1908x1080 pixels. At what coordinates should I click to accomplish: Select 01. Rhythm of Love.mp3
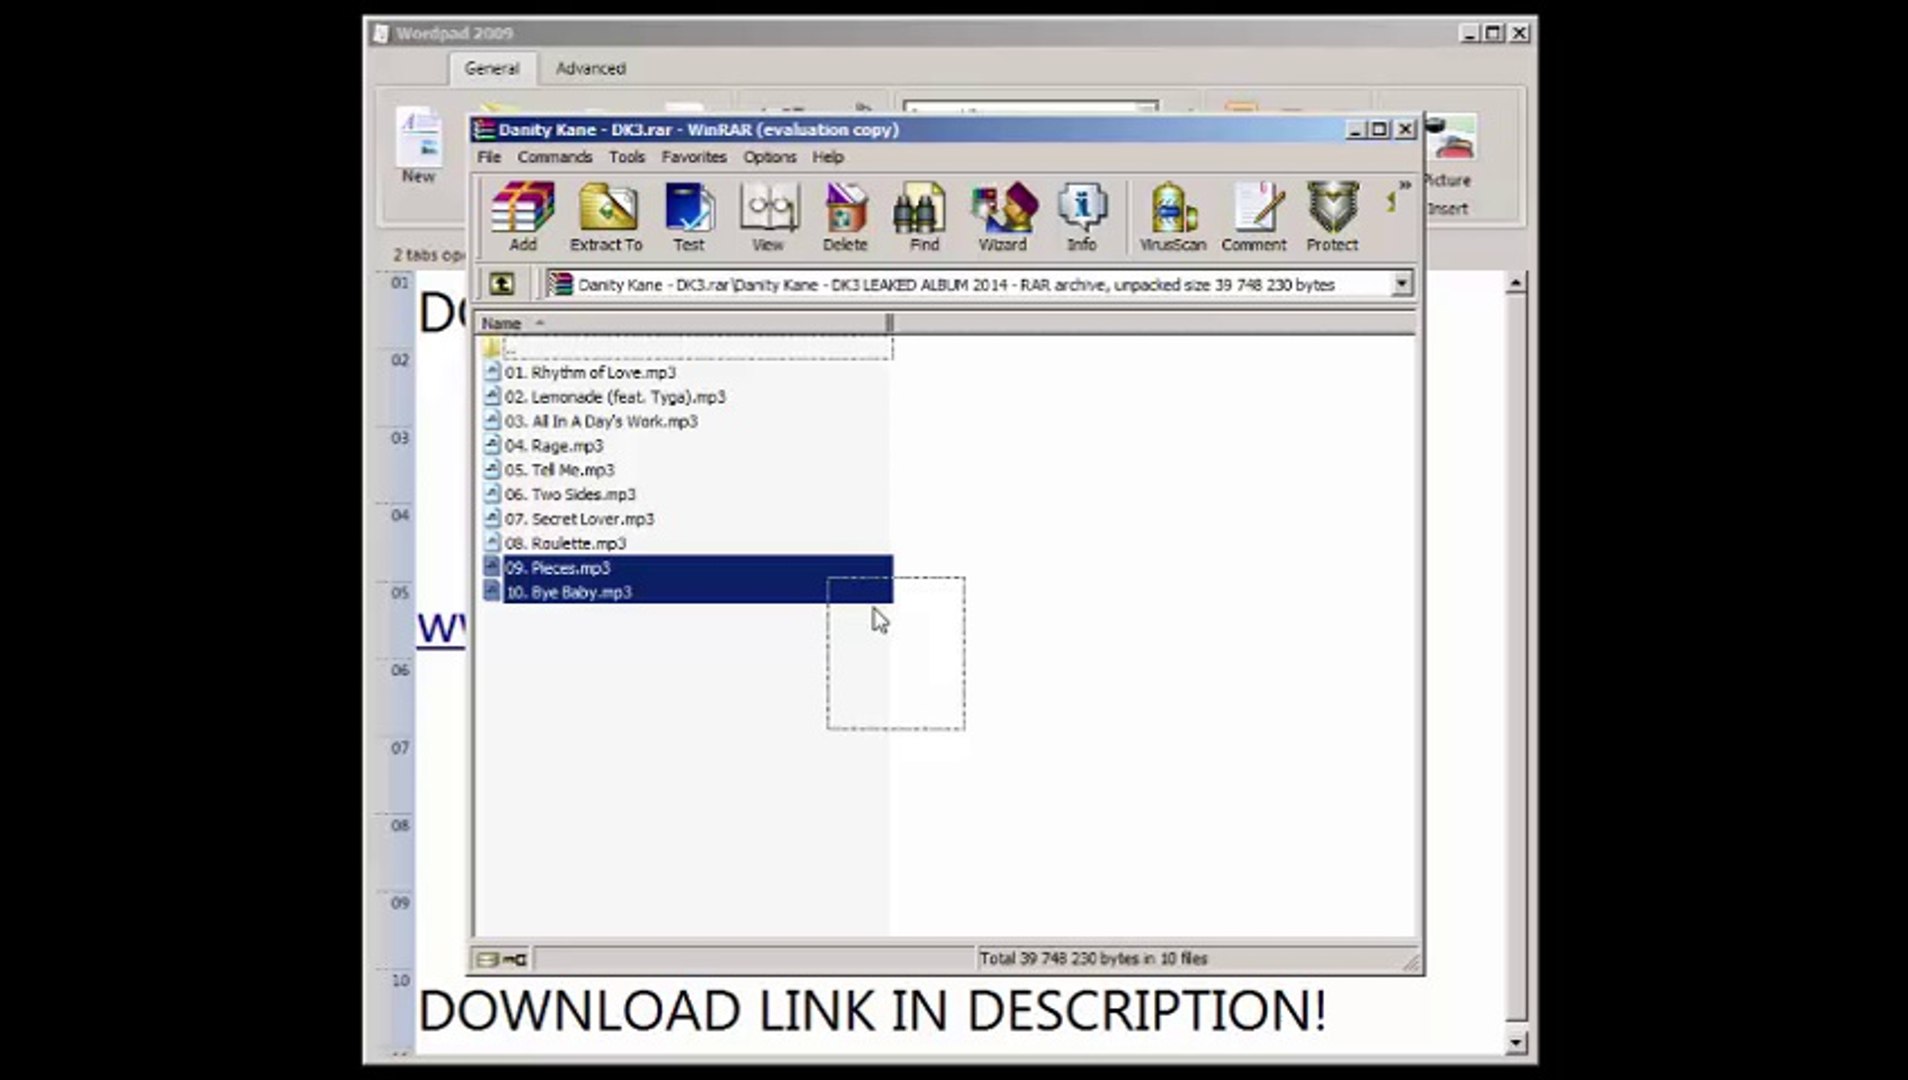click(590, 372)
